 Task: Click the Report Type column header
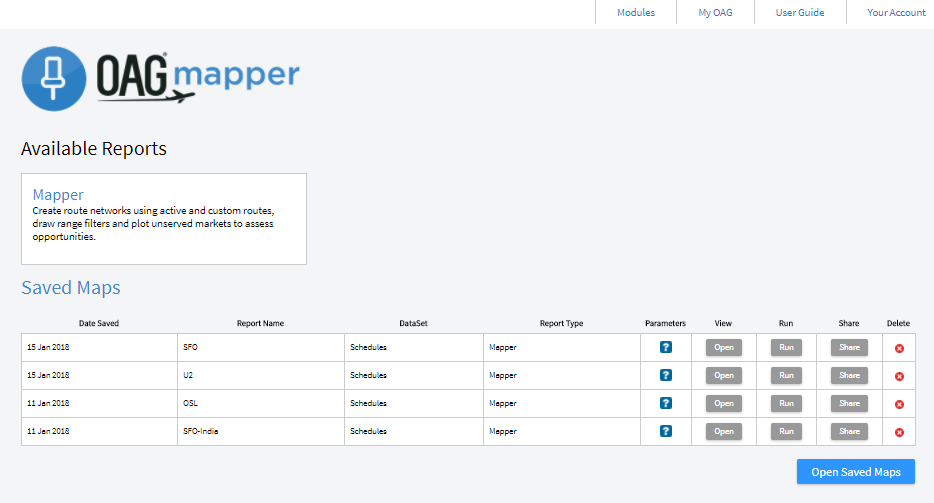click(561, 323)
